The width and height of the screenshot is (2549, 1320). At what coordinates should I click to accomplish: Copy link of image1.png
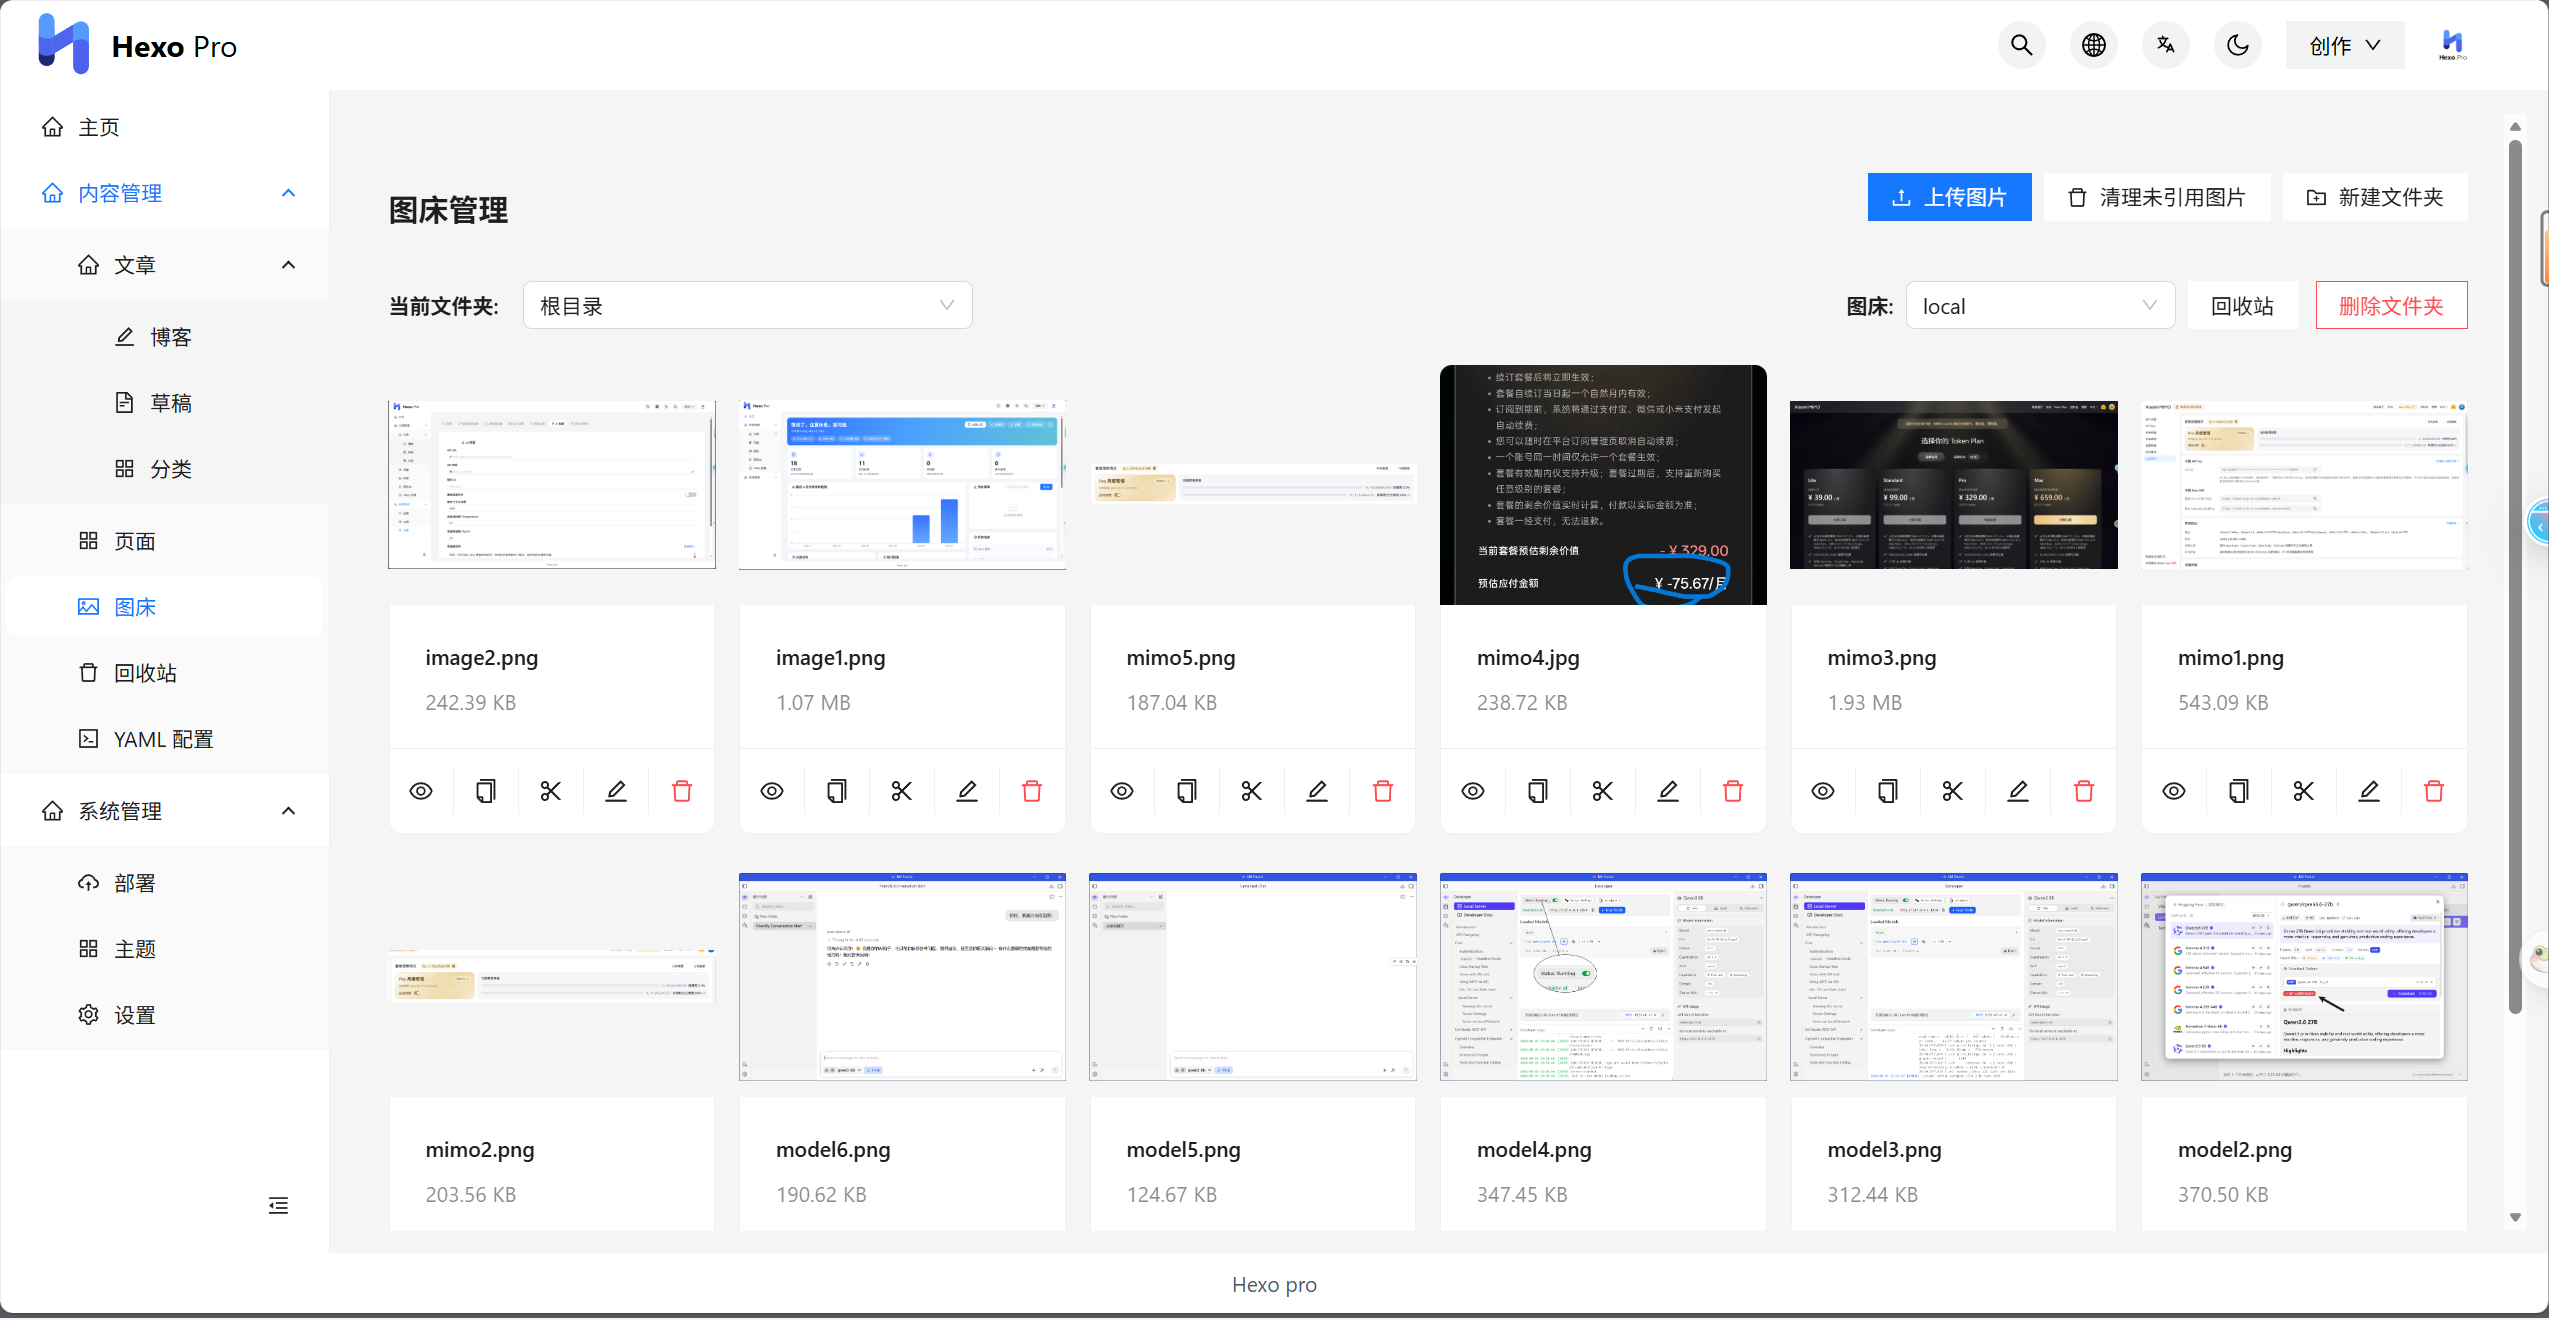tap(837, 791)
